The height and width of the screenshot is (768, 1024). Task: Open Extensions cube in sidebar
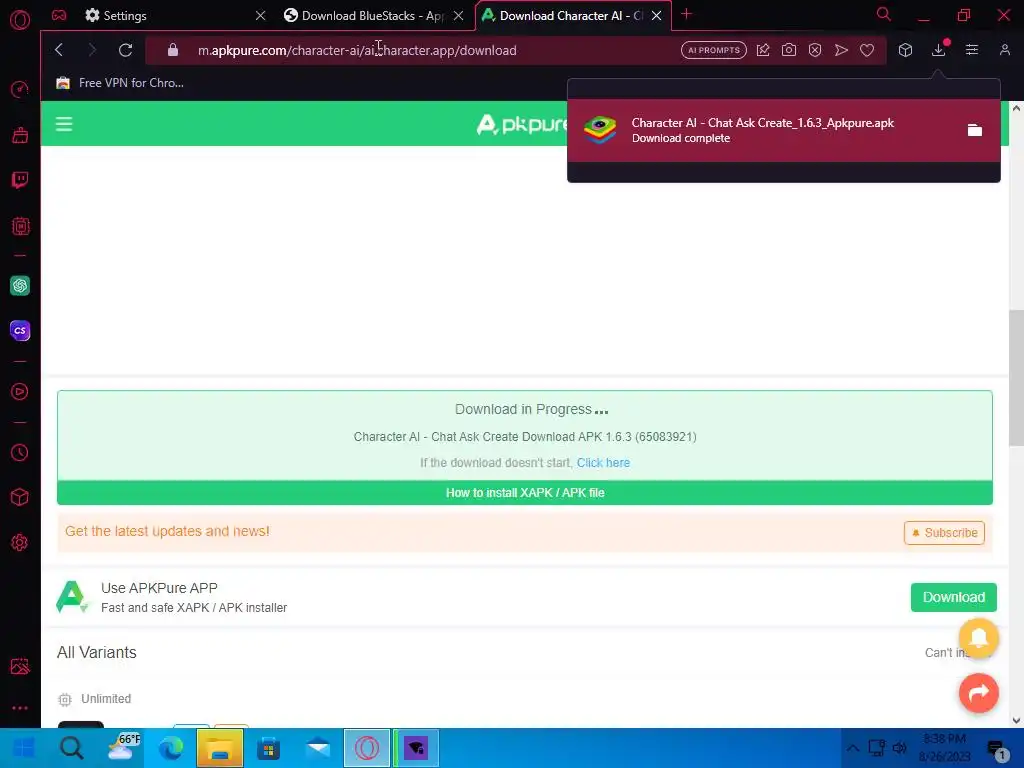pyautogui.click(x=20, y=497)
